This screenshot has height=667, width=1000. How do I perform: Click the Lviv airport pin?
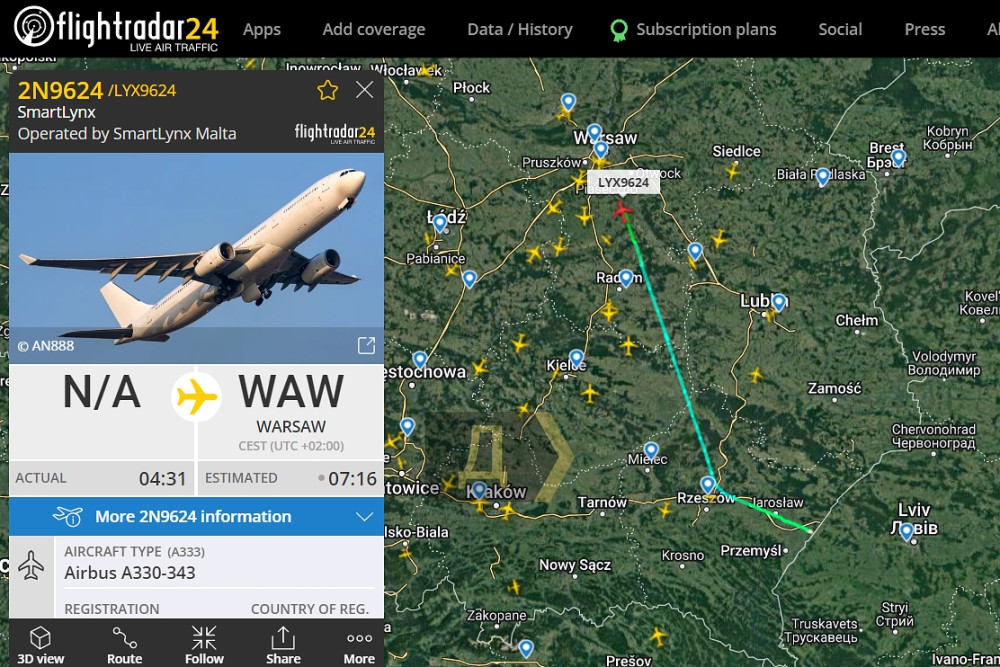point(906,532)
